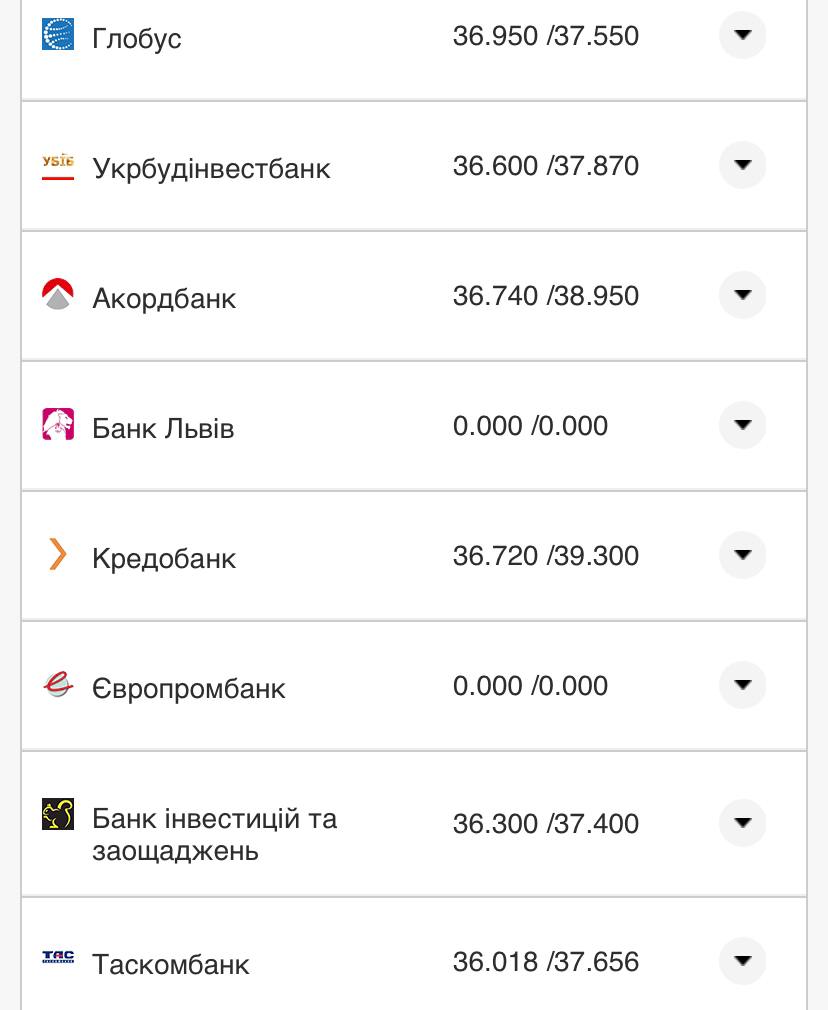Image resolution: width=828 pixels, height=1010 pixels.
Task: Expand the Укрбудінвестбанк rate details
Action: click(x=742, y=165)
